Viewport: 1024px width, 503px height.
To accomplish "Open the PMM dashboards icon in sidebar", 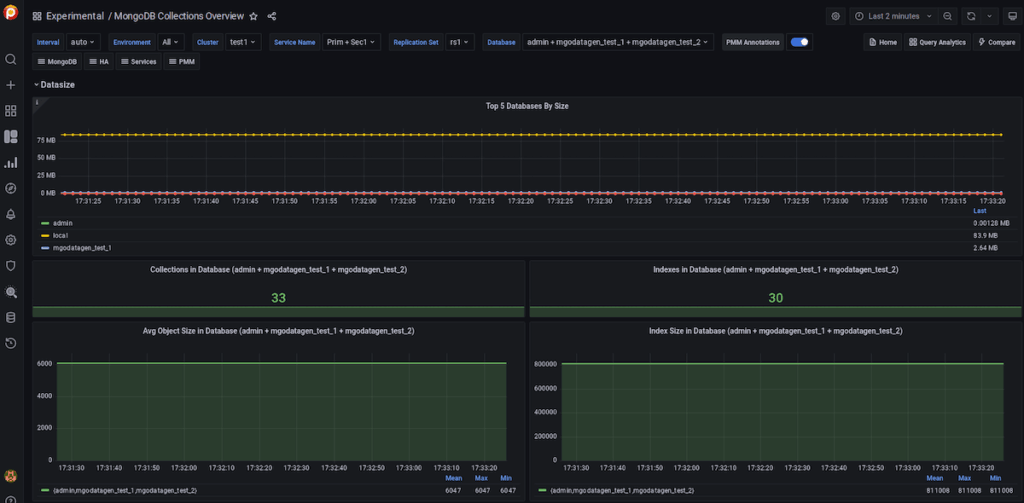I will tap(10, 137).
